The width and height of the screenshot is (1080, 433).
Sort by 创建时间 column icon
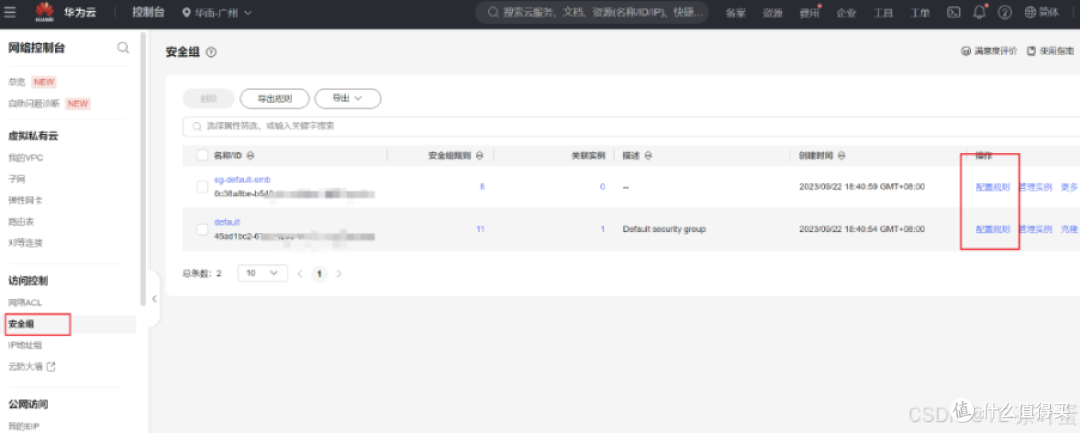click(x=842, y=156)
